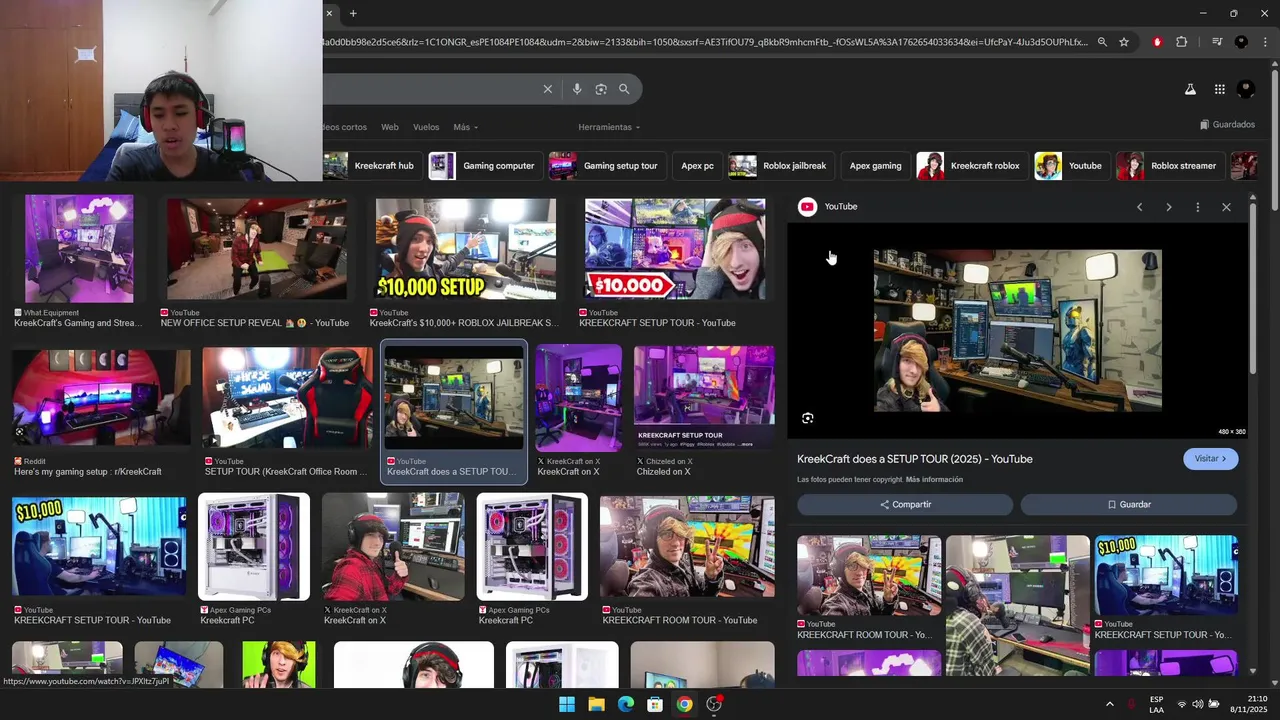This screenshot has width=1280, height=720.
Task: Open KreekCraft's $10,000+ ROBLOX JAILBREAK thumbnail
Action: pyautogui.click(x=465, y=249)
